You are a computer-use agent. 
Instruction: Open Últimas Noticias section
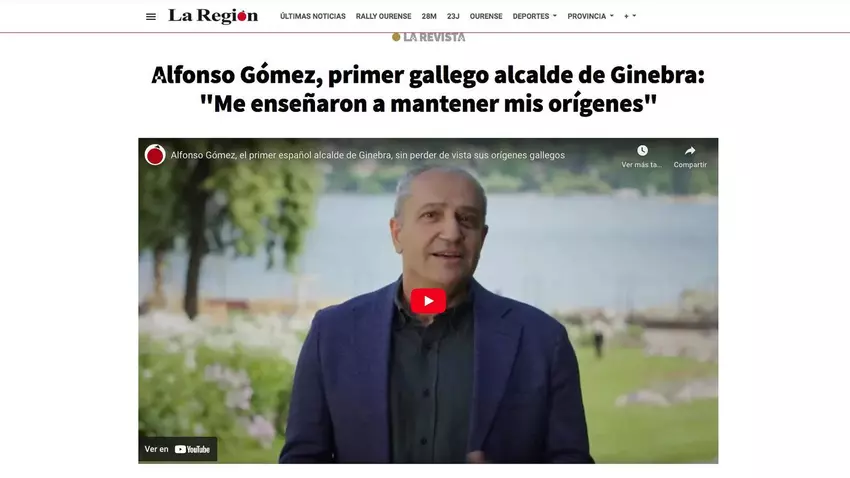[x=313, y=16]
